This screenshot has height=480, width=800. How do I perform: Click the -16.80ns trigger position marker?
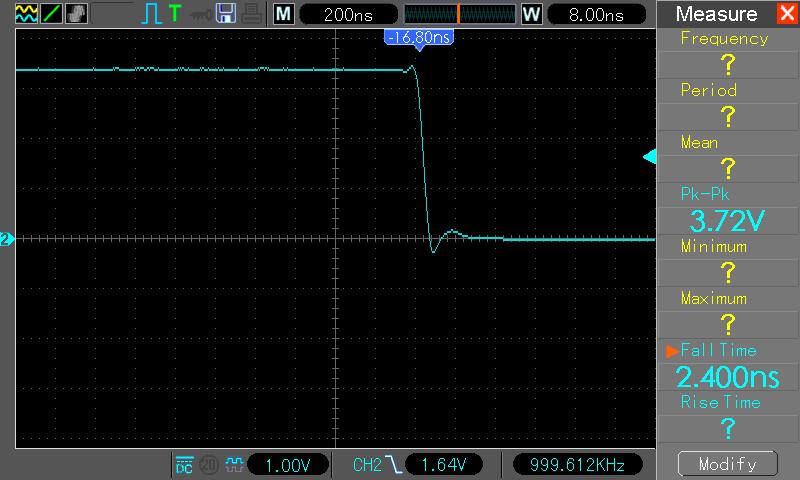pos(419,40)
